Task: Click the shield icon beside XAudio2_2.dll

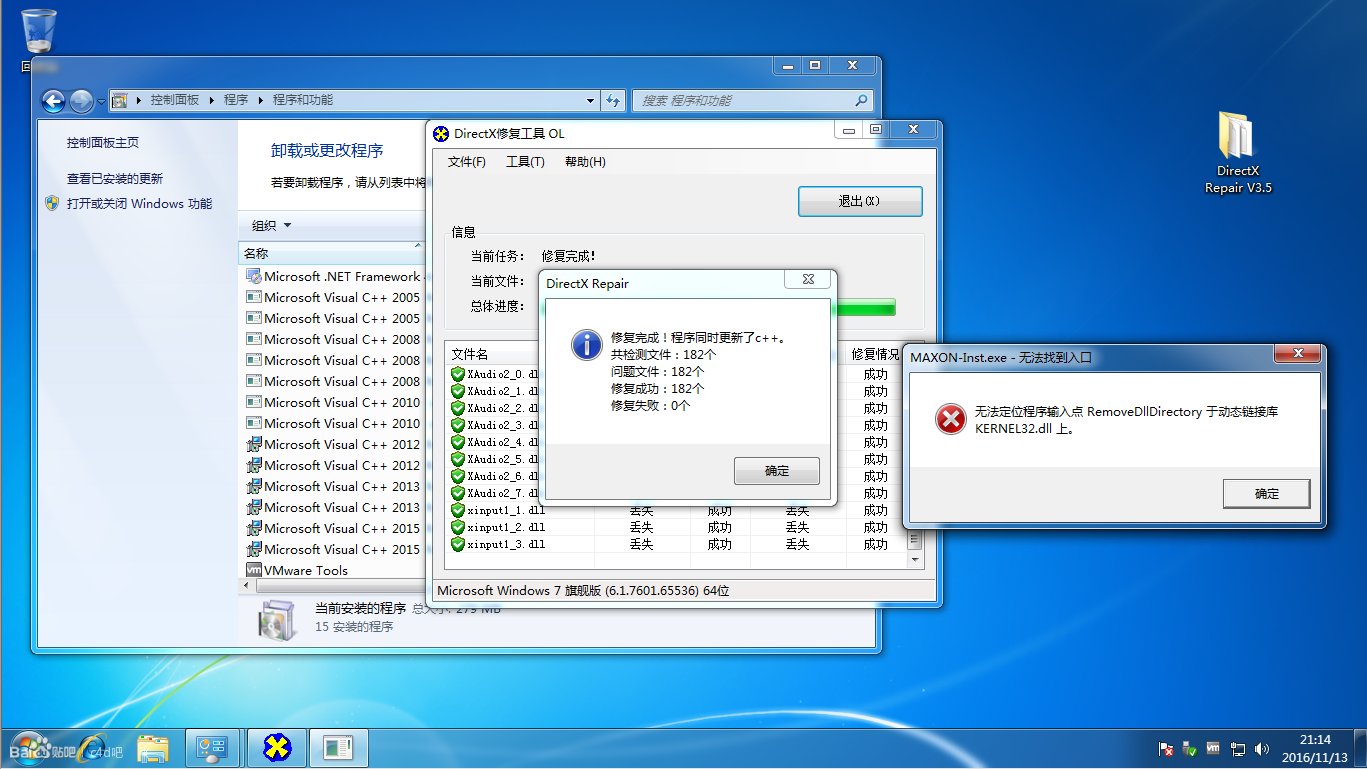Action: tap(458, 408)
